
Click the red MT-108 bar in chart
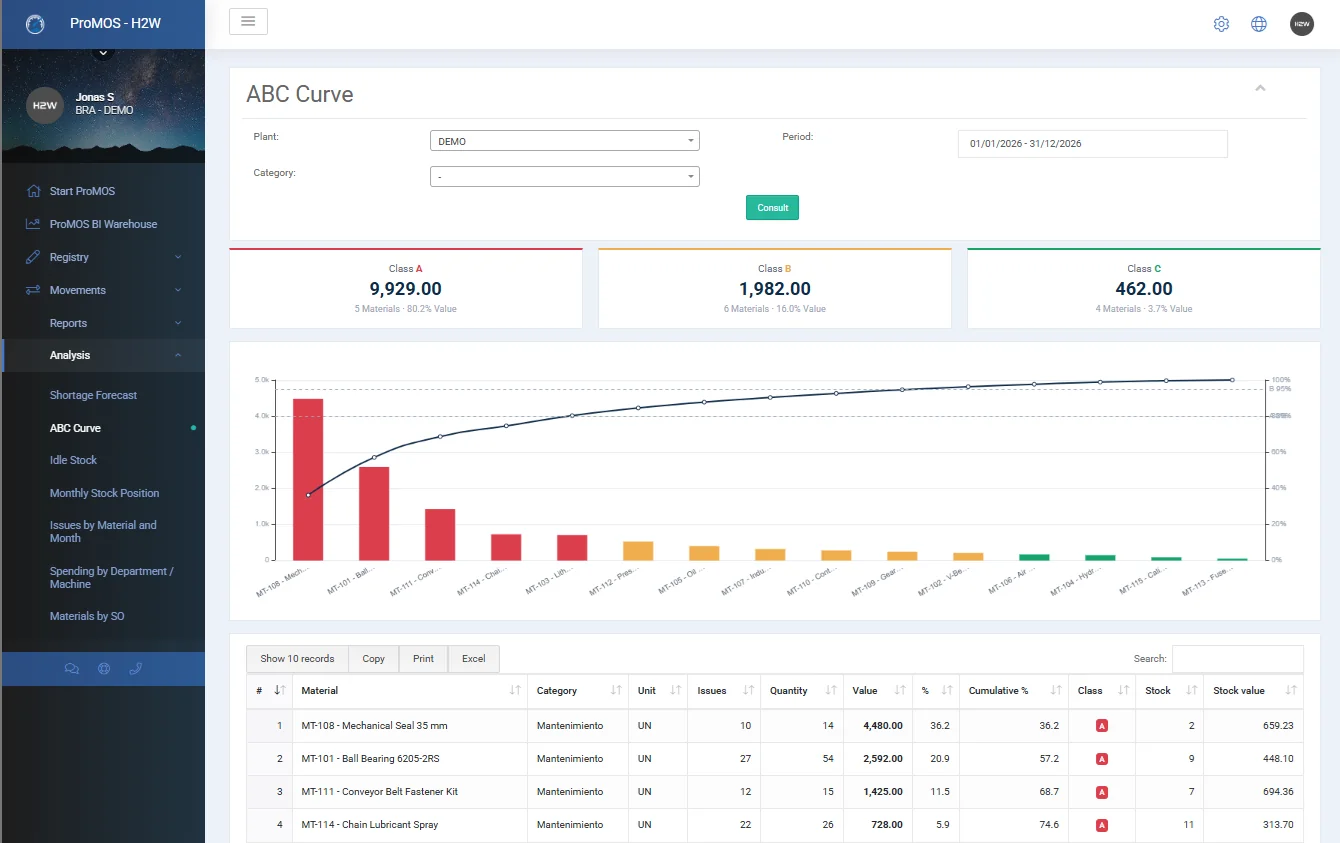(x=308, y=479)
